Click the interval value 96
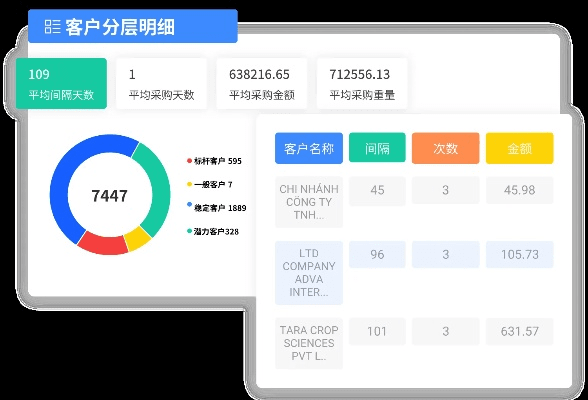Viewport: 588px width, 400px height. [x=377, y=255]
